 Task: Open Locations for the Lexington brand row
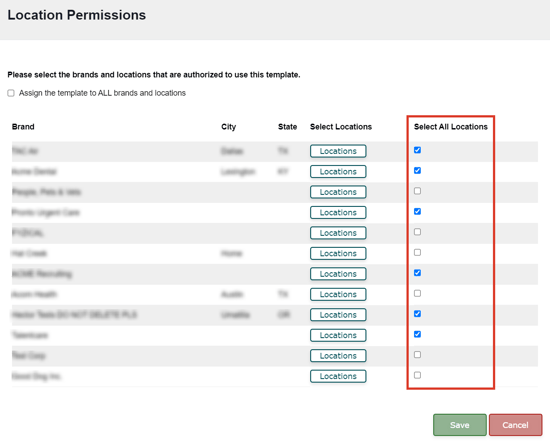(x=338, y=172)
